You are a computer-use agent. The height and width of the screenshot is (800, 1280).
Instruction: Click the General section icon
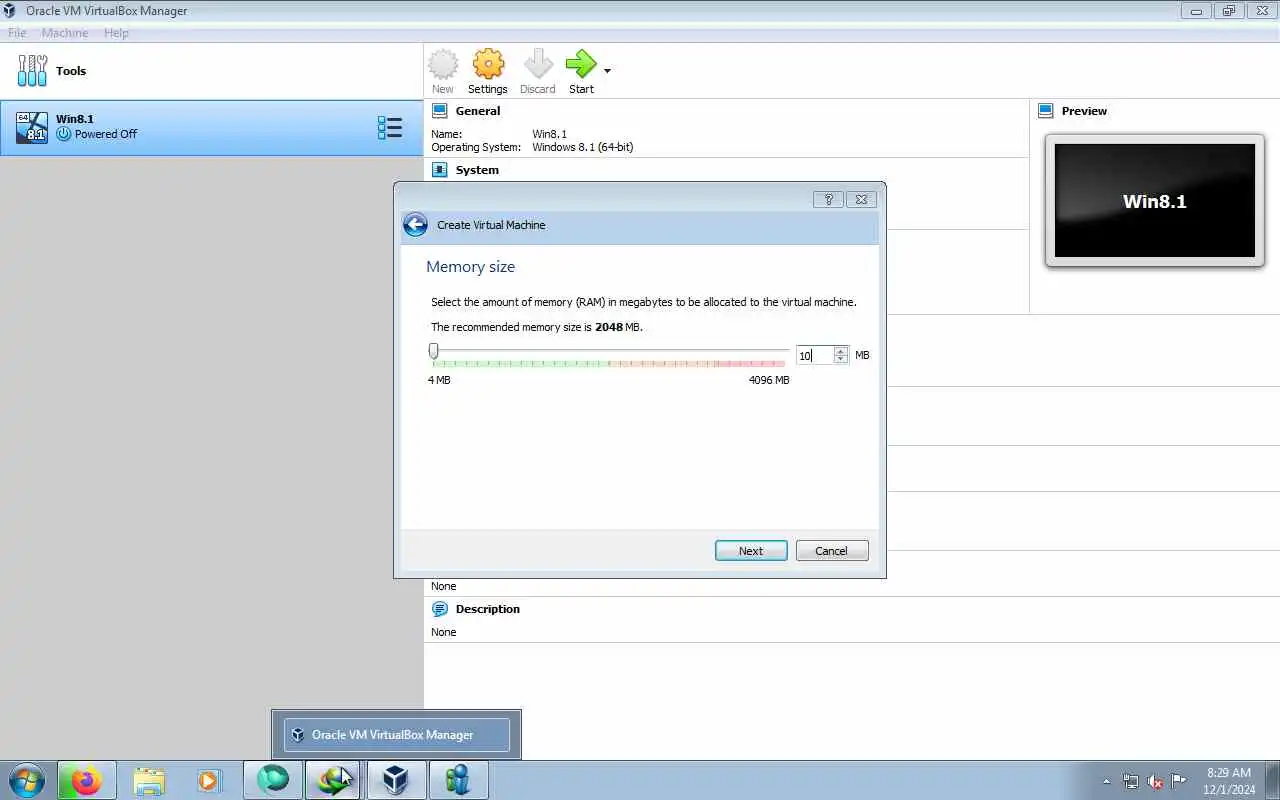(x=440, y=111)
